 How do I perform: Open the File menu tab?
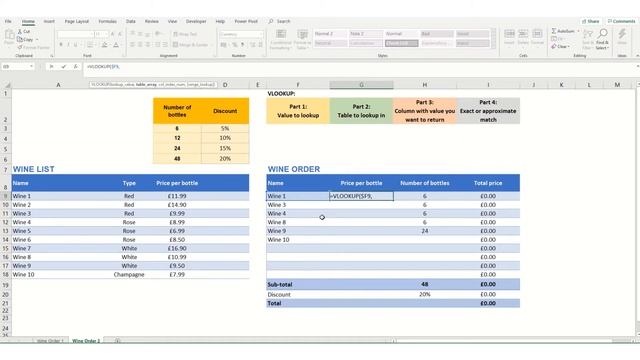(x=8, y=21)
